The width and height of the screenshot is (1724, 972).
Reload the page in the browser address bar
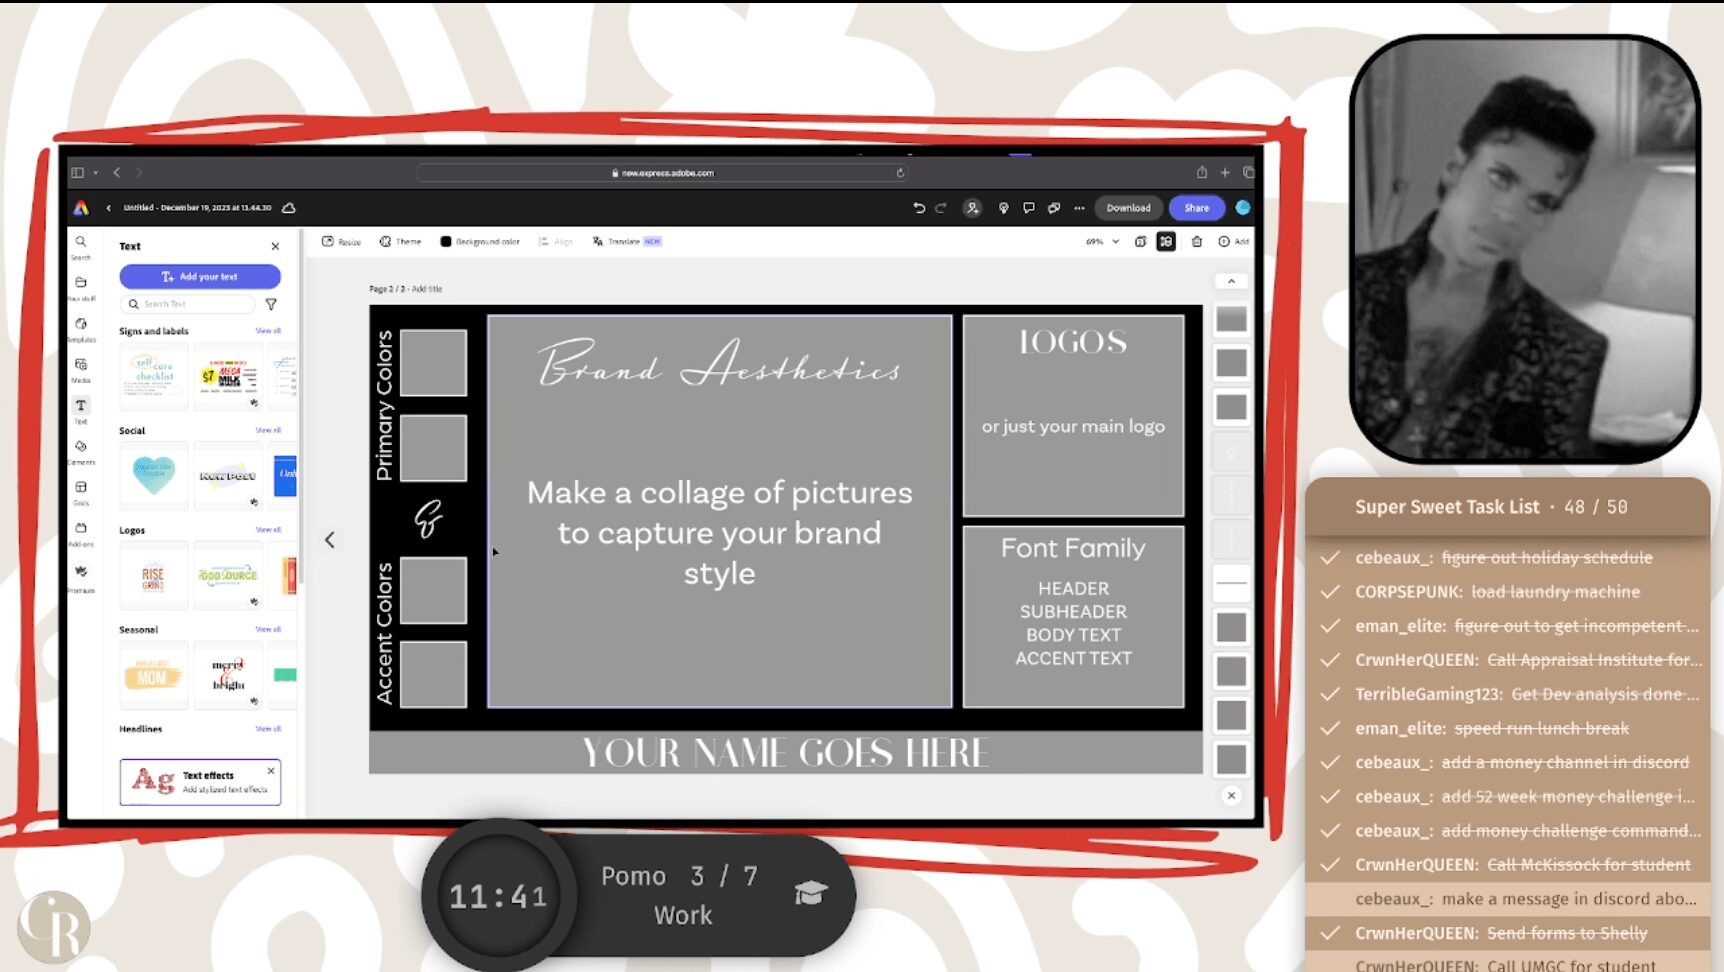coord(900,173)
